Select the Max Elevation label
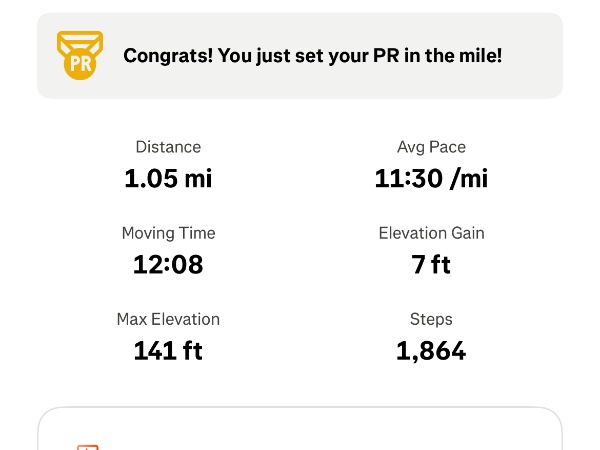Screen dimensions: 600x450 click(x=168, y=320)
